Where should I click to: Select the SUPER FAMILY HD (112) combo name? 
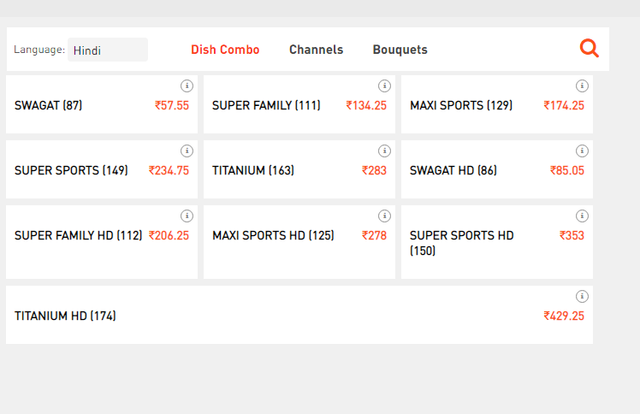pyautogui.click(x=78, y=235)
